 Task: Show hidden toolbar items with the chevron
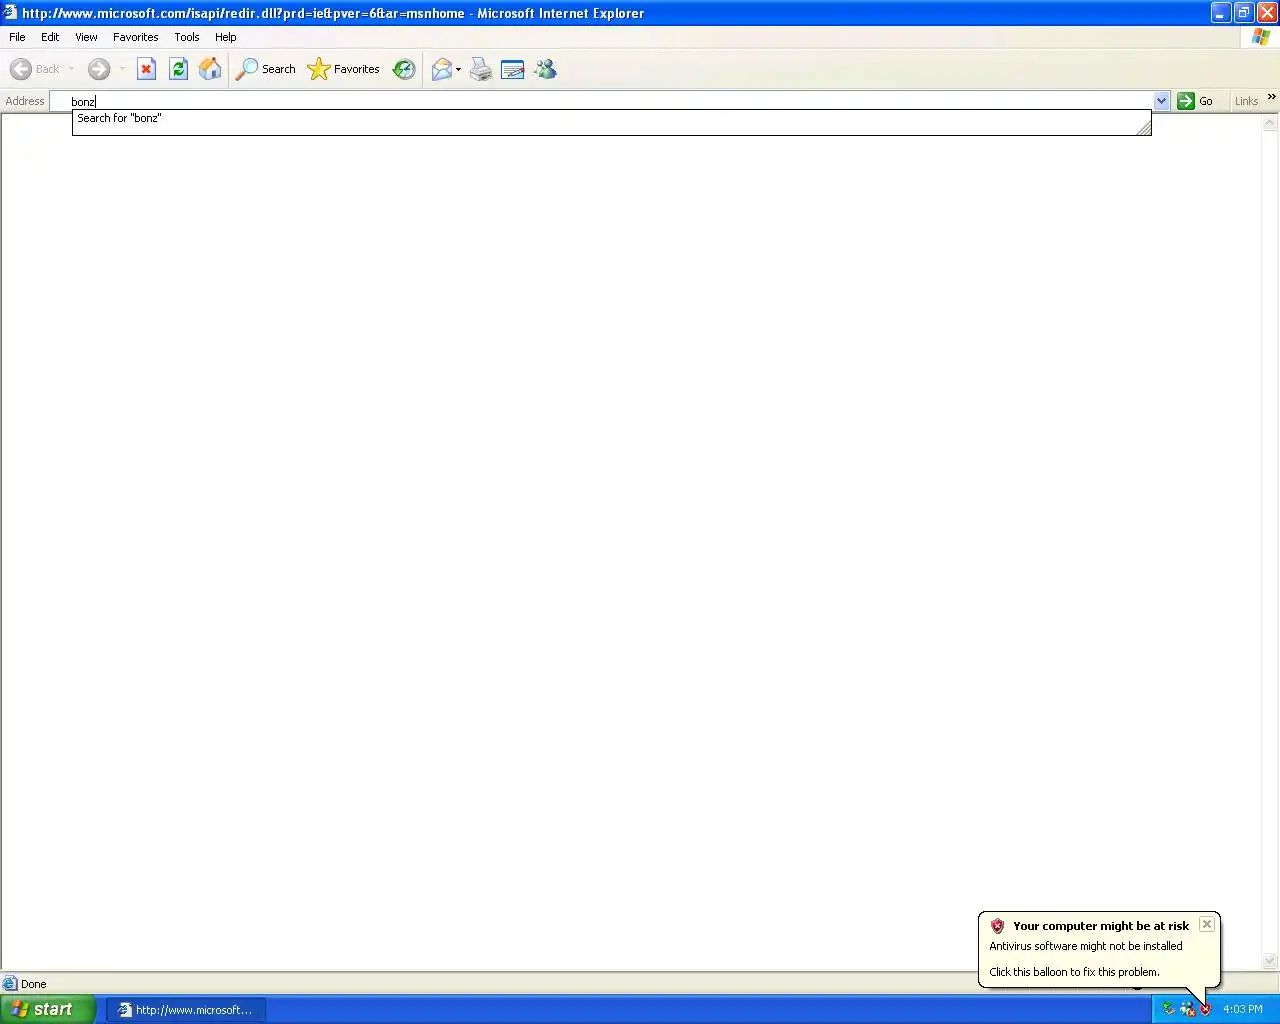1271,97
